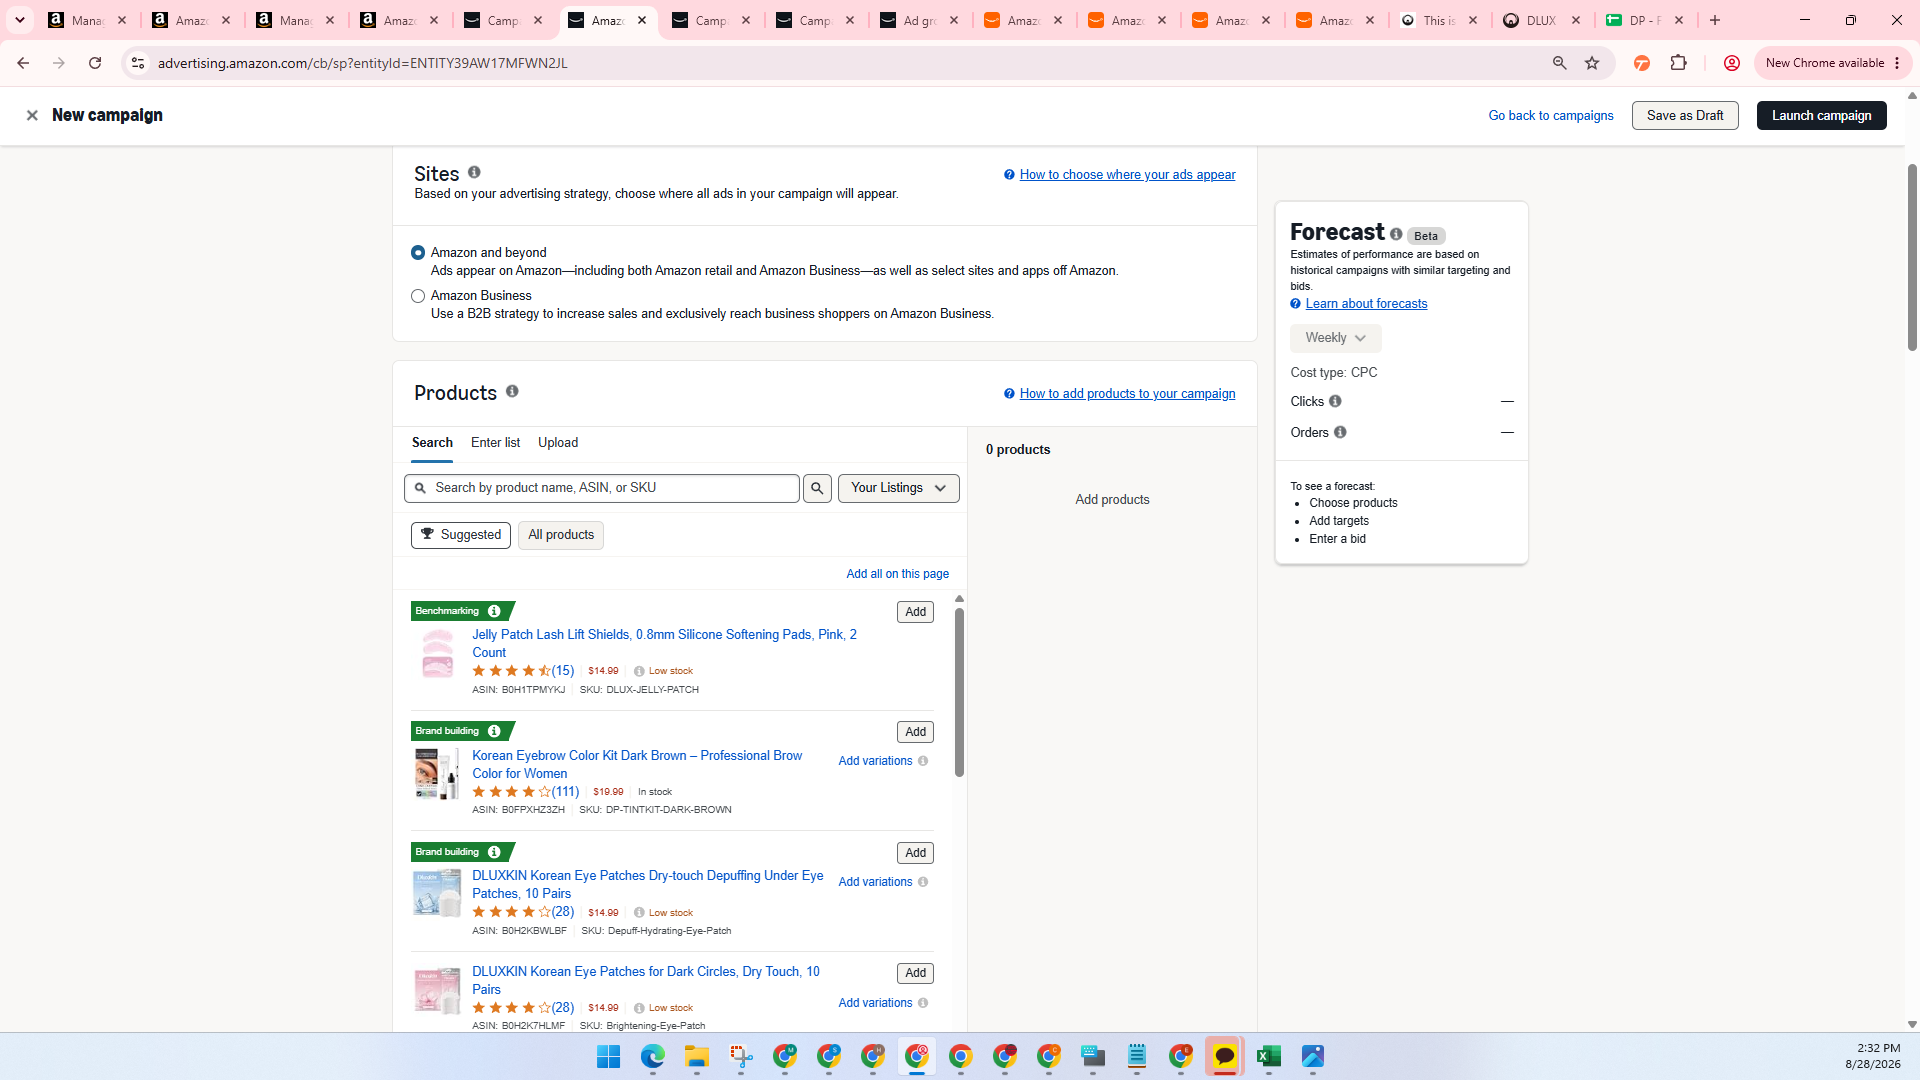Click the Benchmarking badge info icon
Screen dimensions: 1920x1080
[494, 611]
